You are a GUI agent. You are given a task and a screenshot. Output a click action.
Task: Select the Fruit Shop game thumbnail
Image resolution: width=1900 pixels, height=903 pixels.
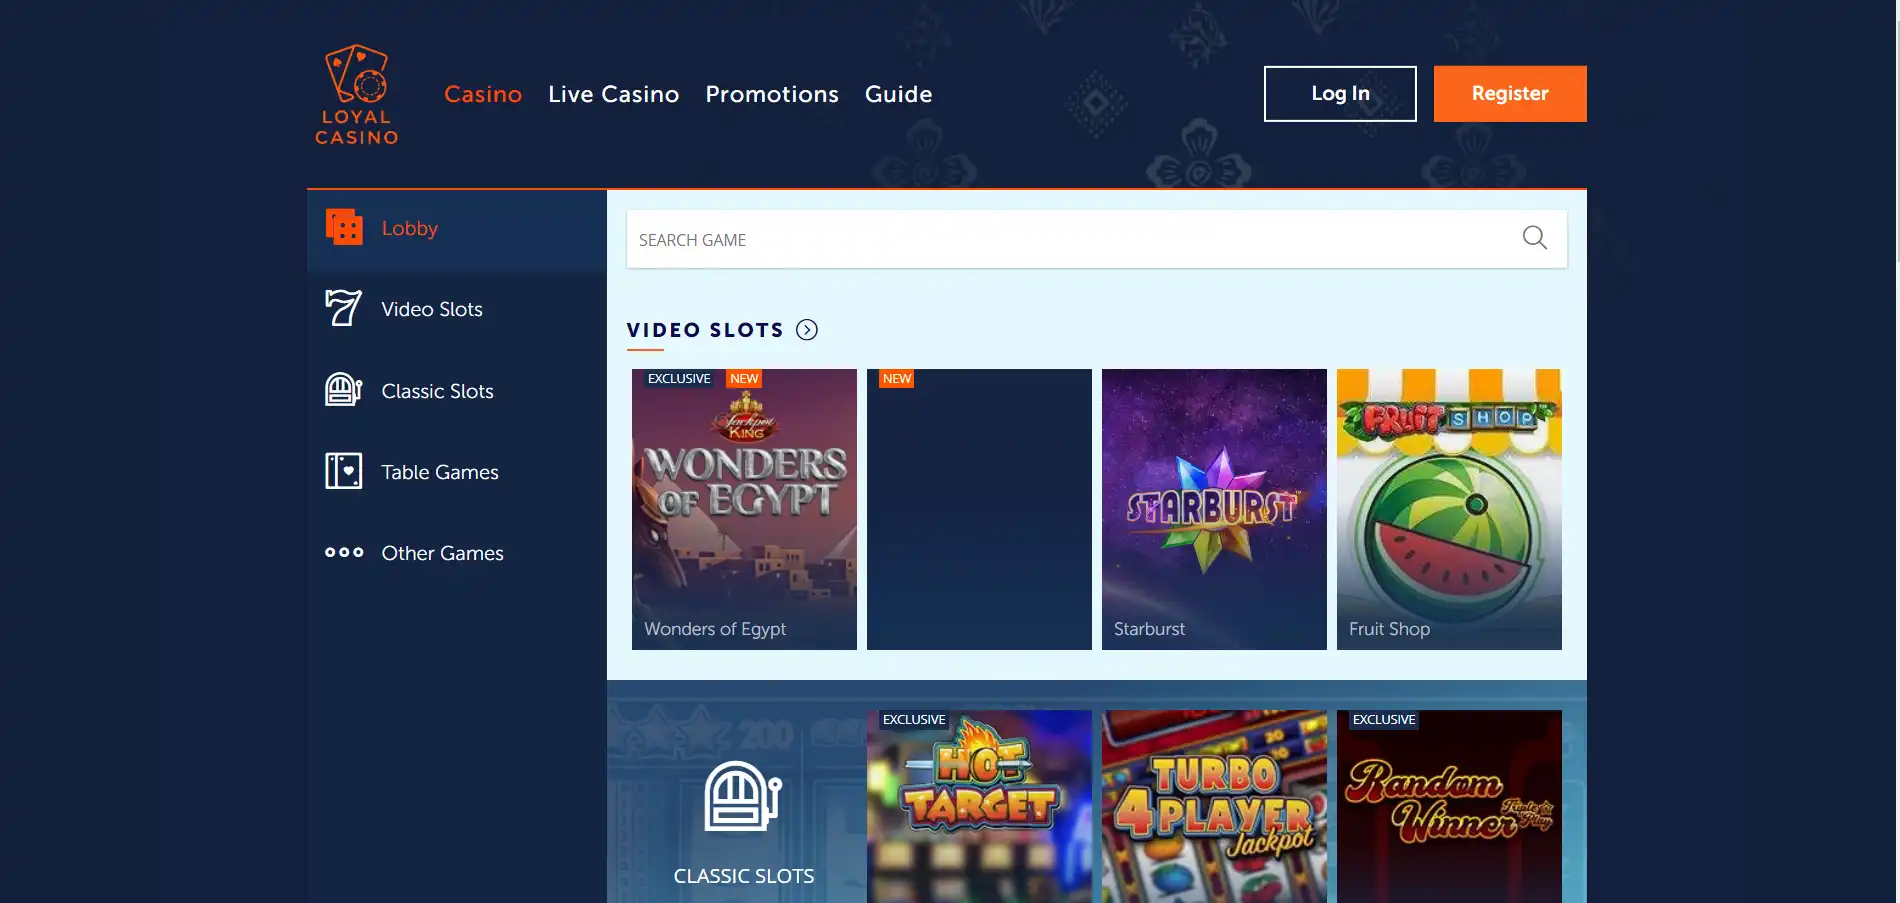[1449, 509]
